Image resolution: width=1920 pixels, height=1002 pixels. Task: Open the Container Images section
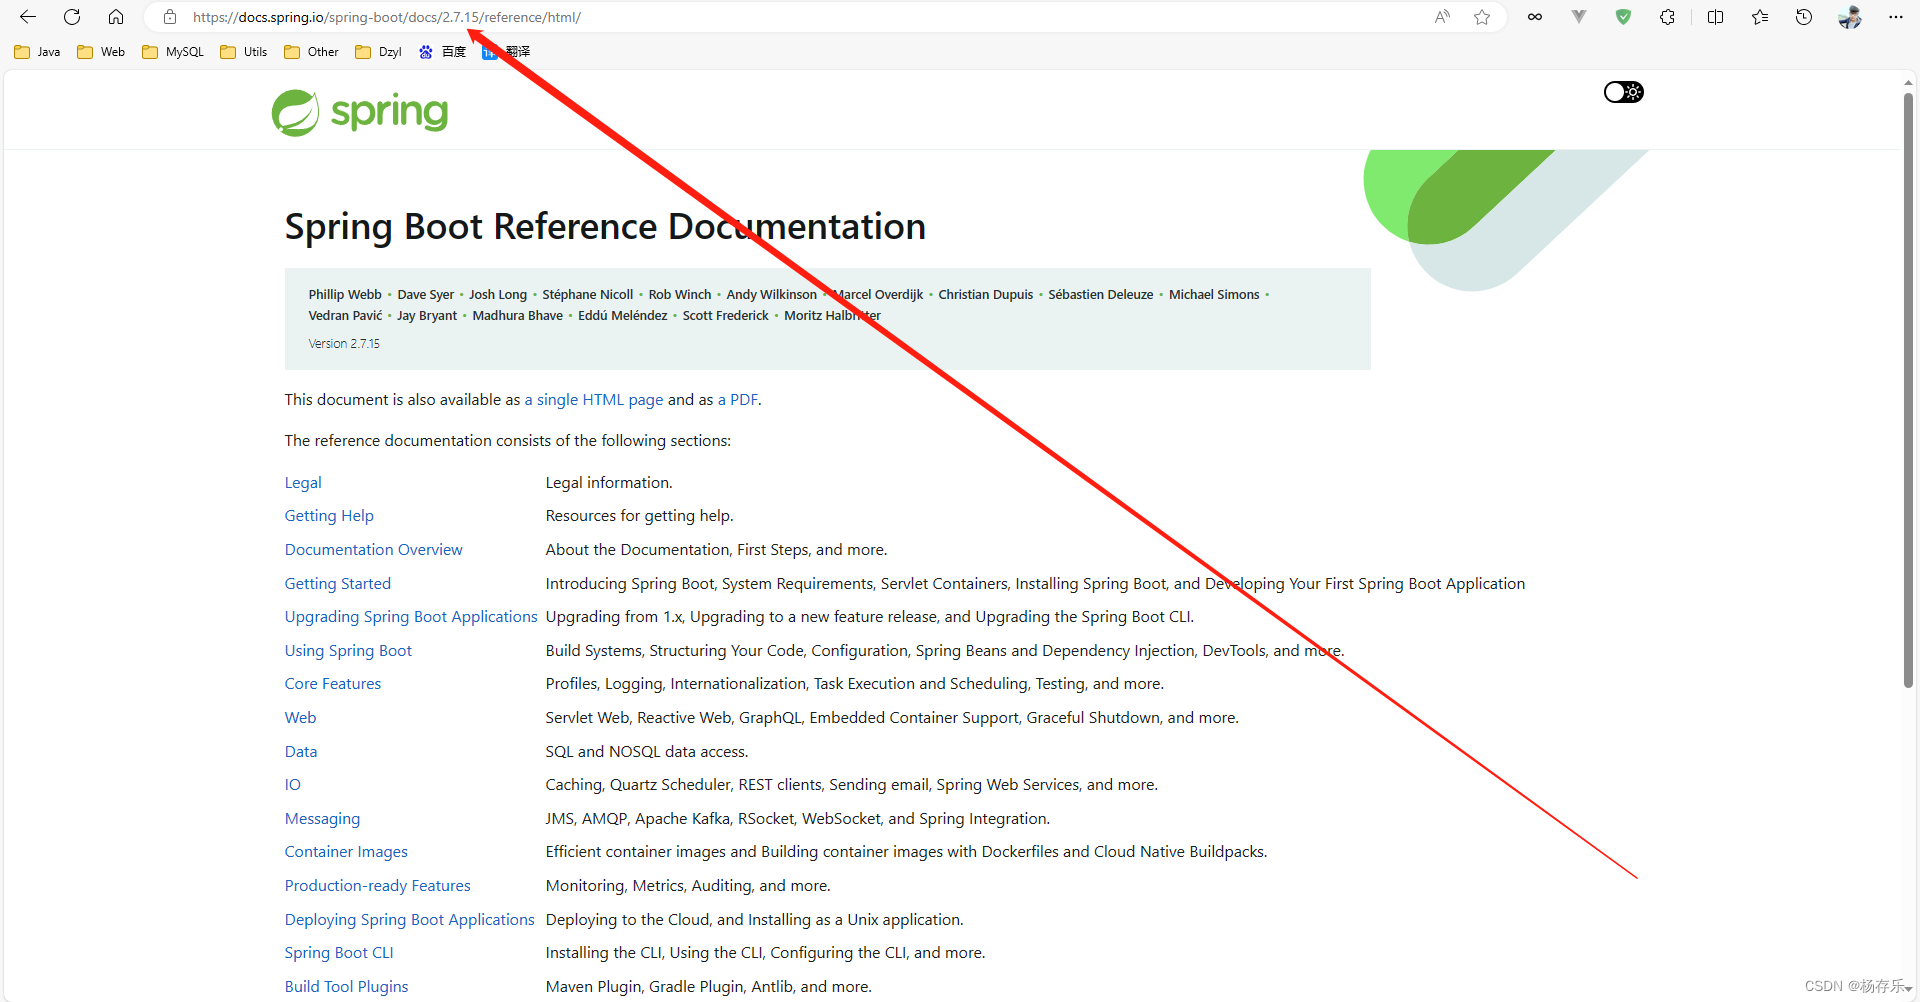pyautogui.click(x=346, y=852)
